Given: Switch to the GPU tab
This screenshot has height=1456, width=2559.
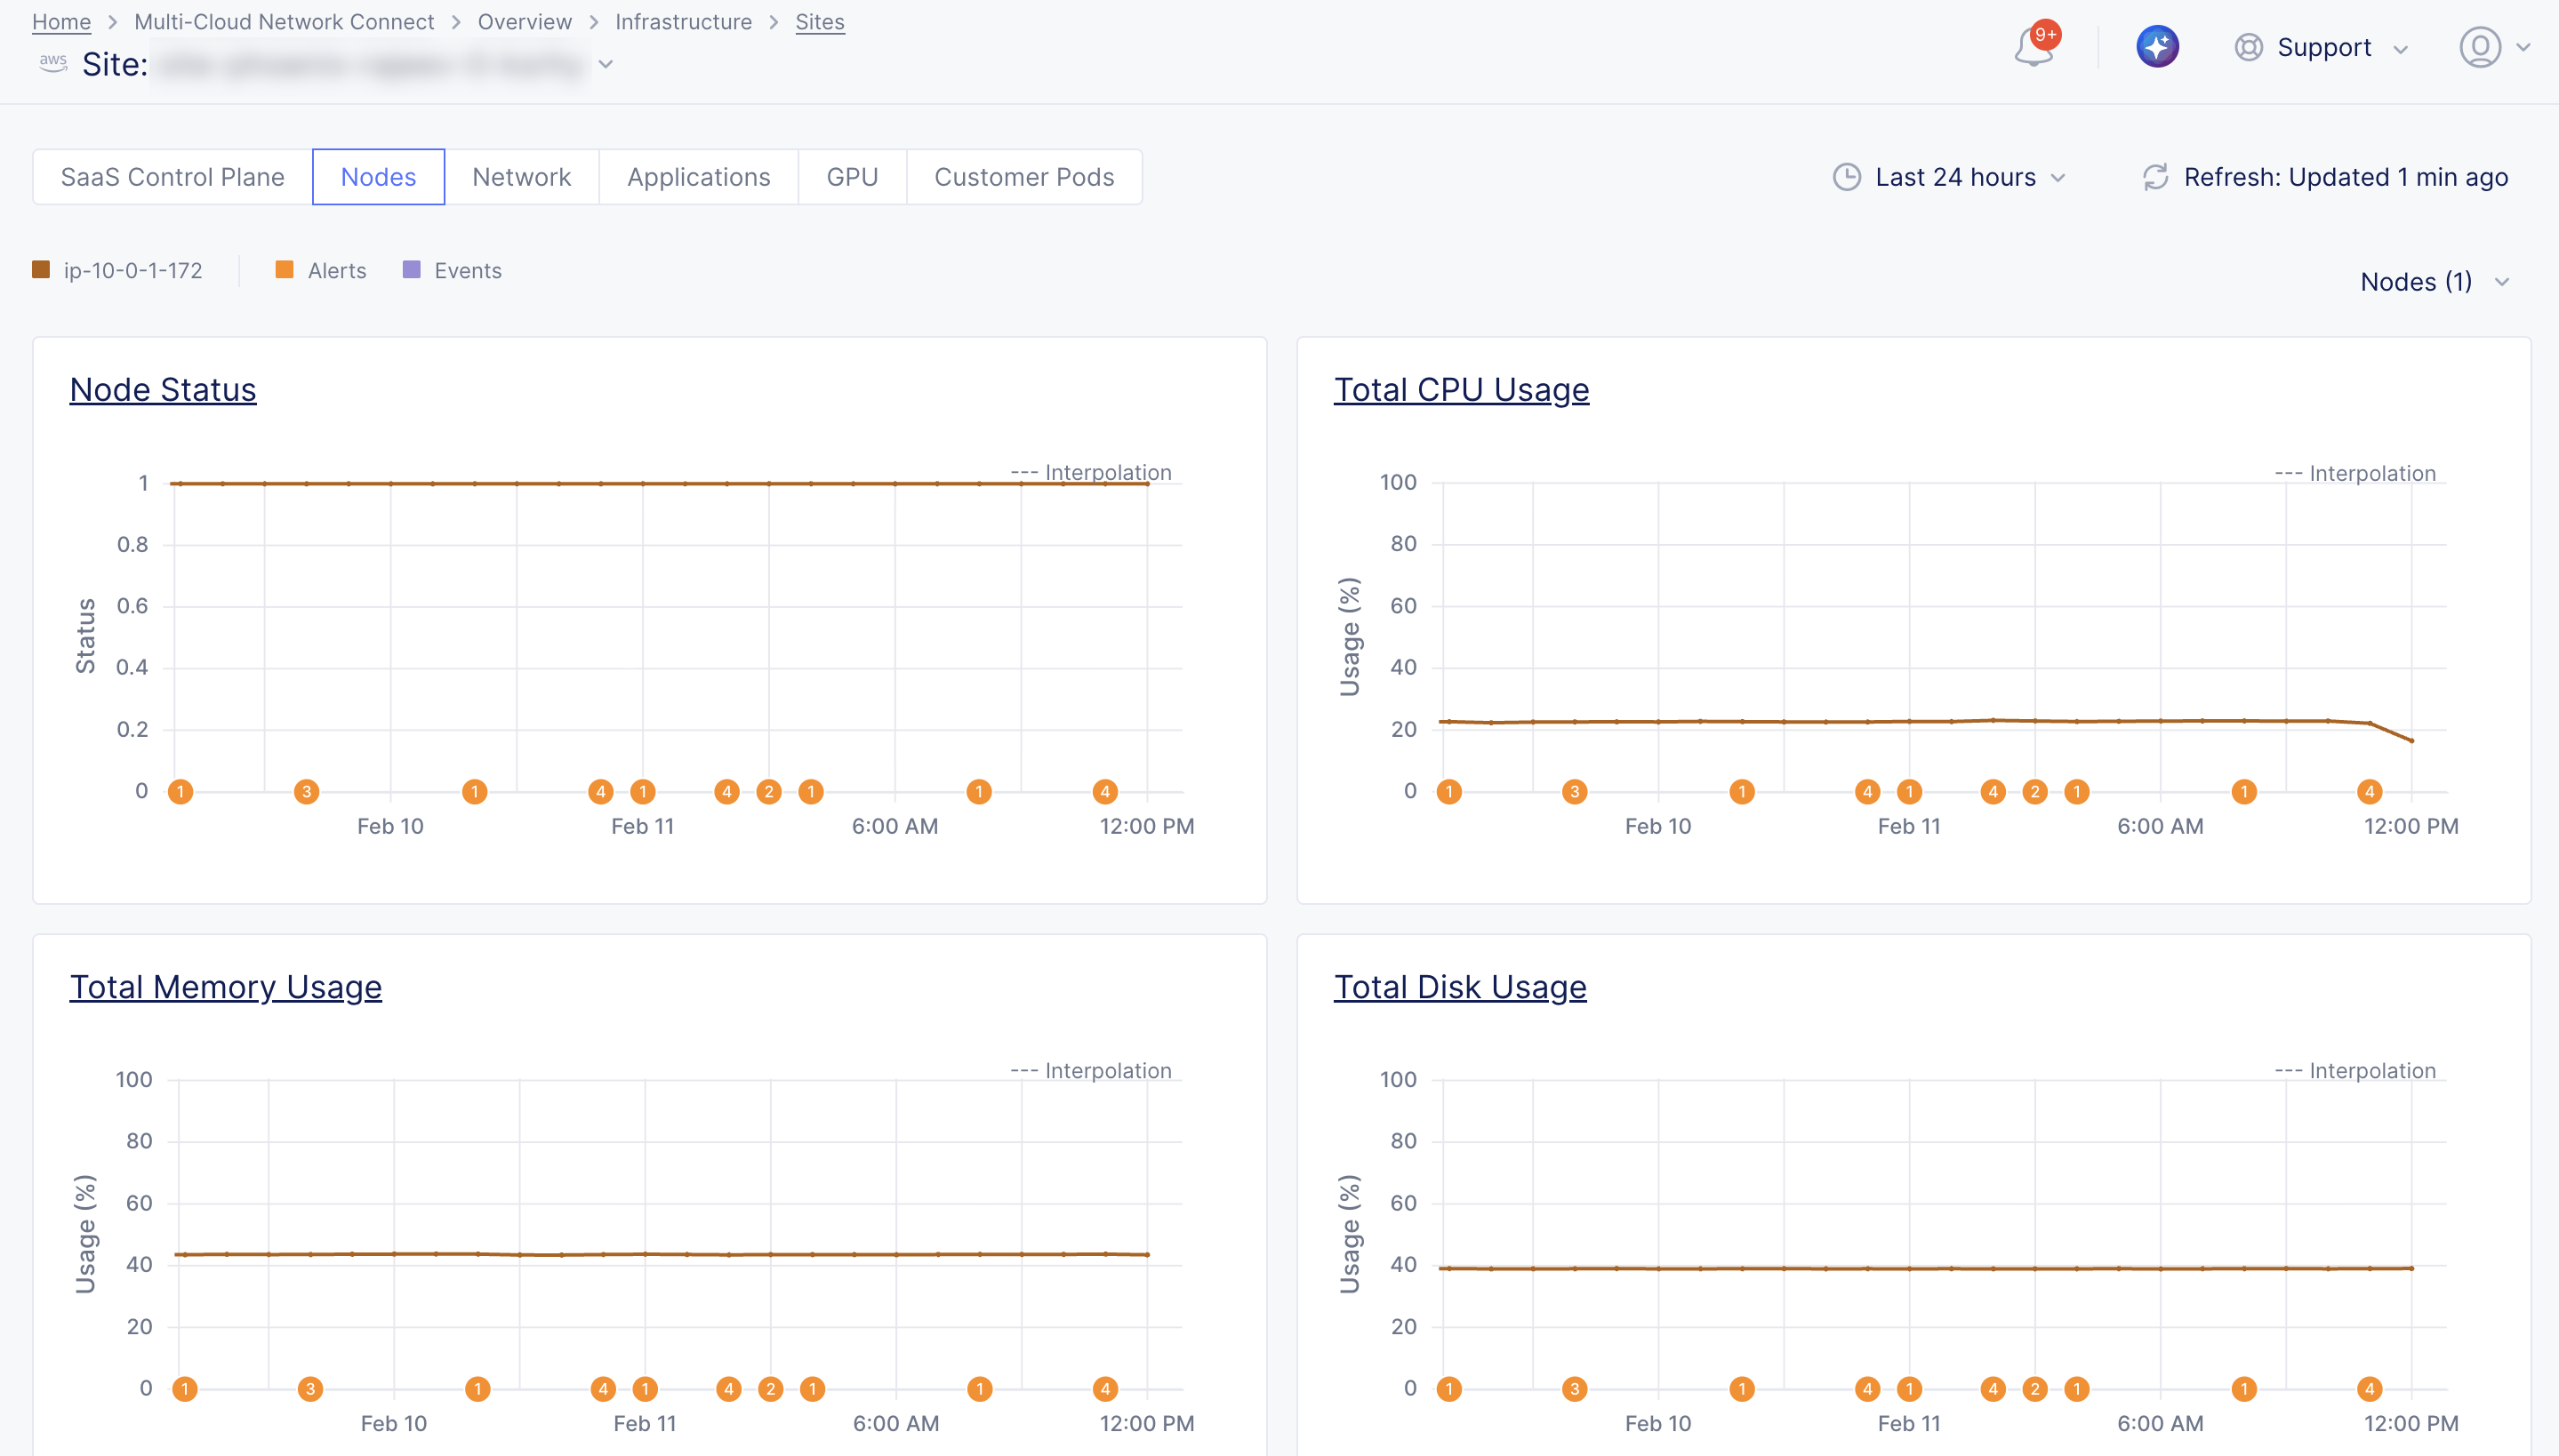Looking at the screenshot, I should tap(851, 176).
